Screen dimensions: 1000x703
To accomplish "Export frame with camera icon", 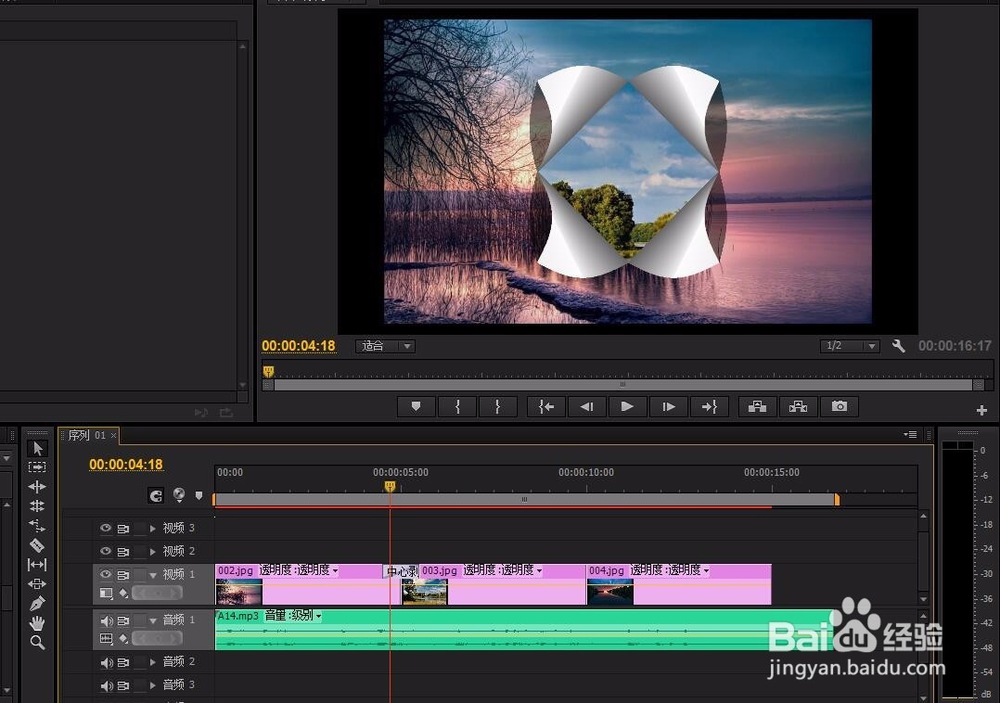I will [x=839, y=406].
